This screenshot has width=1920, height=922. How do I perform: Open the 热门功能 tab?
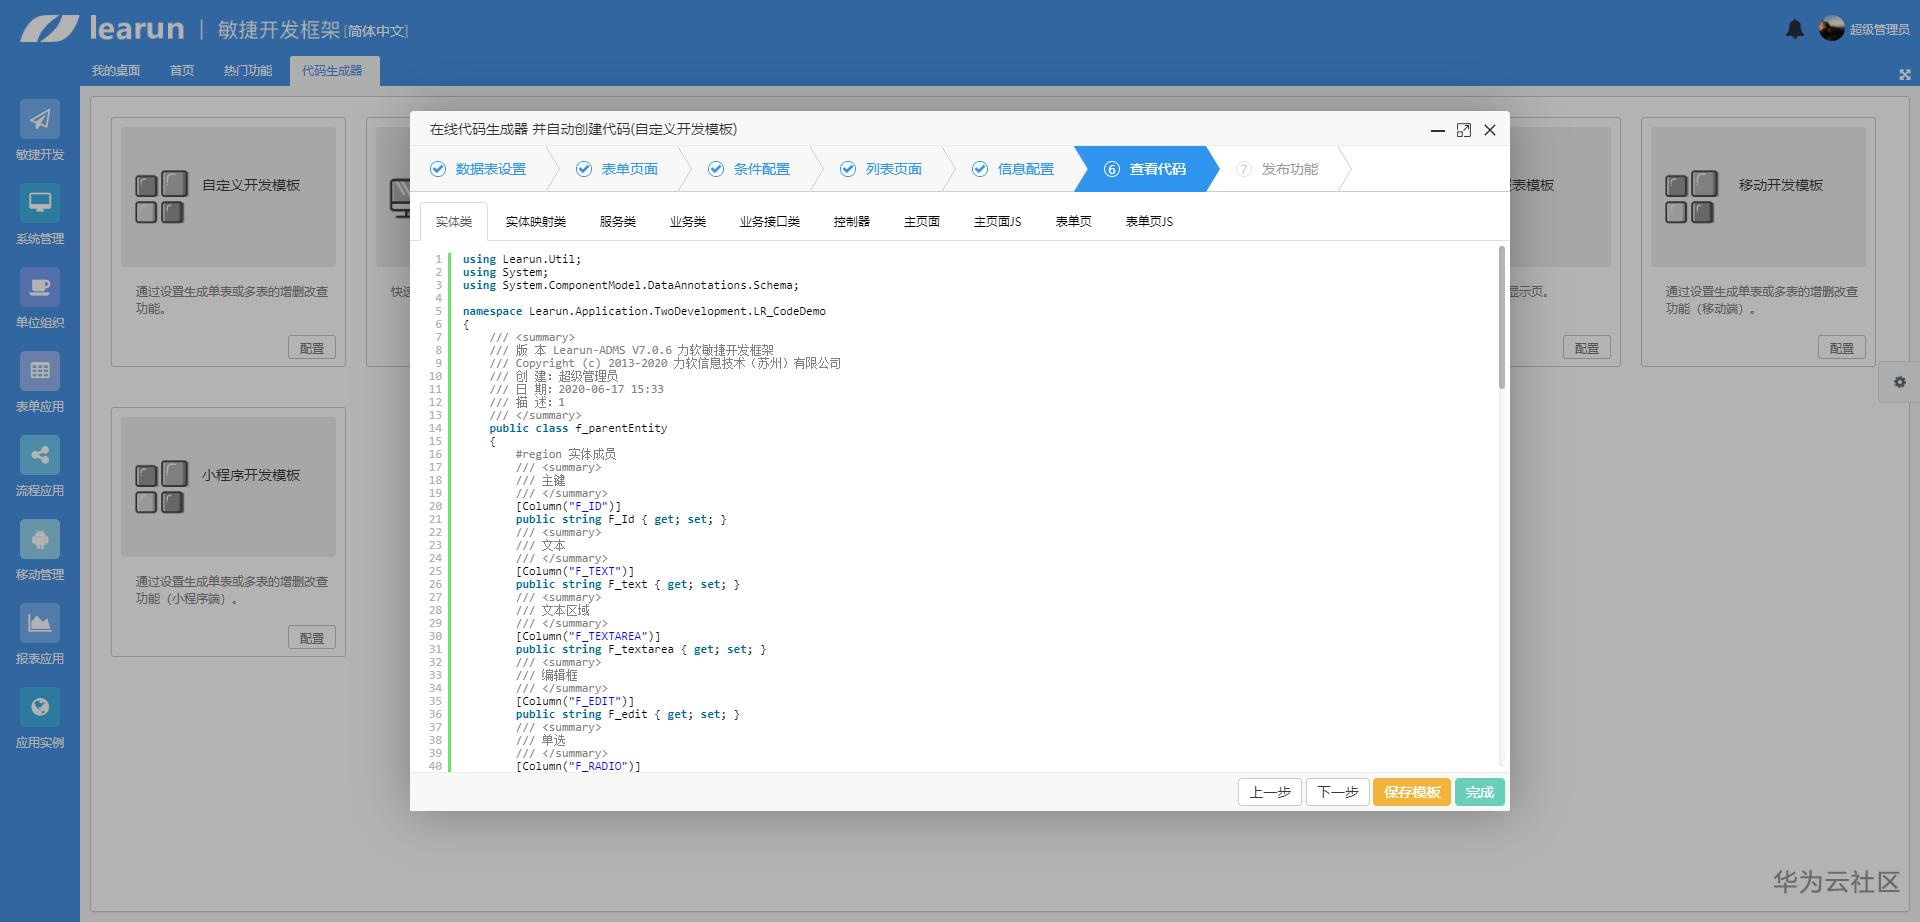click(248, 71)
